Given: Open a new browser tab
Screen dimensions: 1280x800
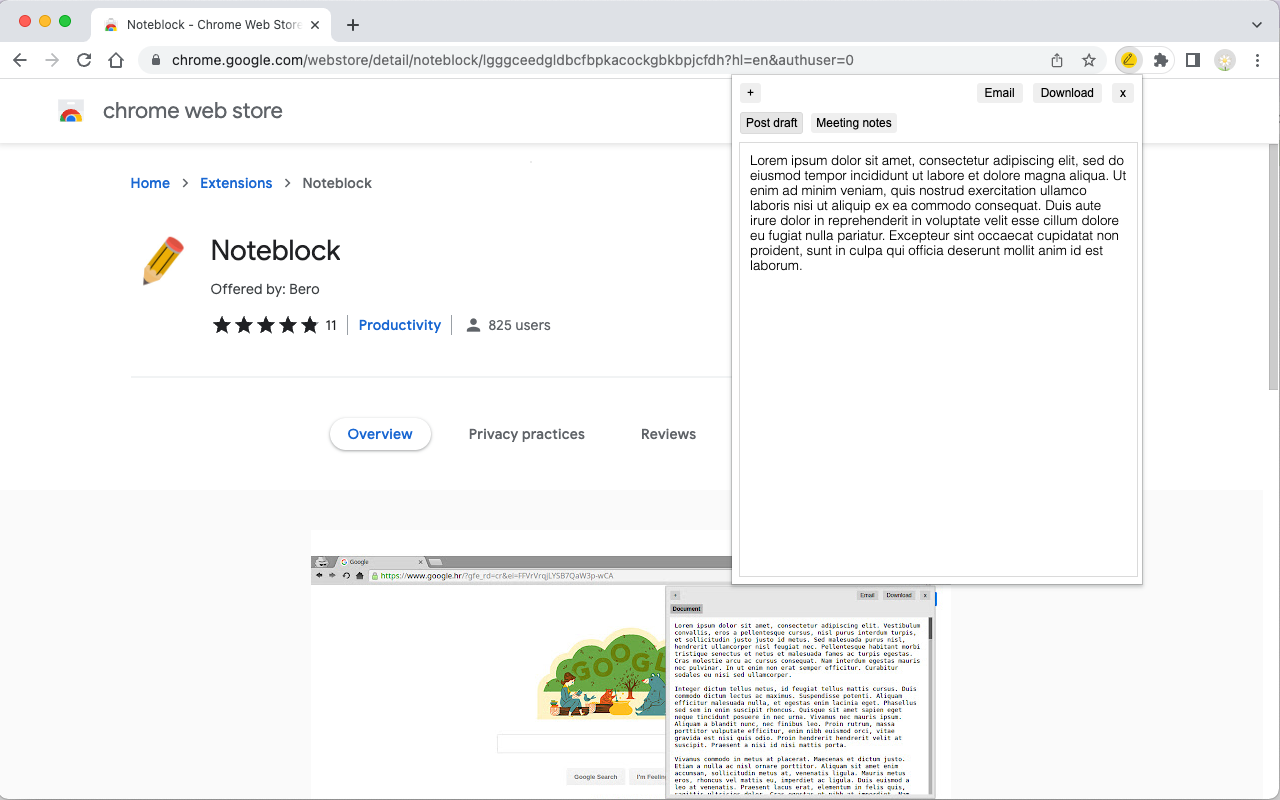Looking at the screenshot, I should coord(352,25).
